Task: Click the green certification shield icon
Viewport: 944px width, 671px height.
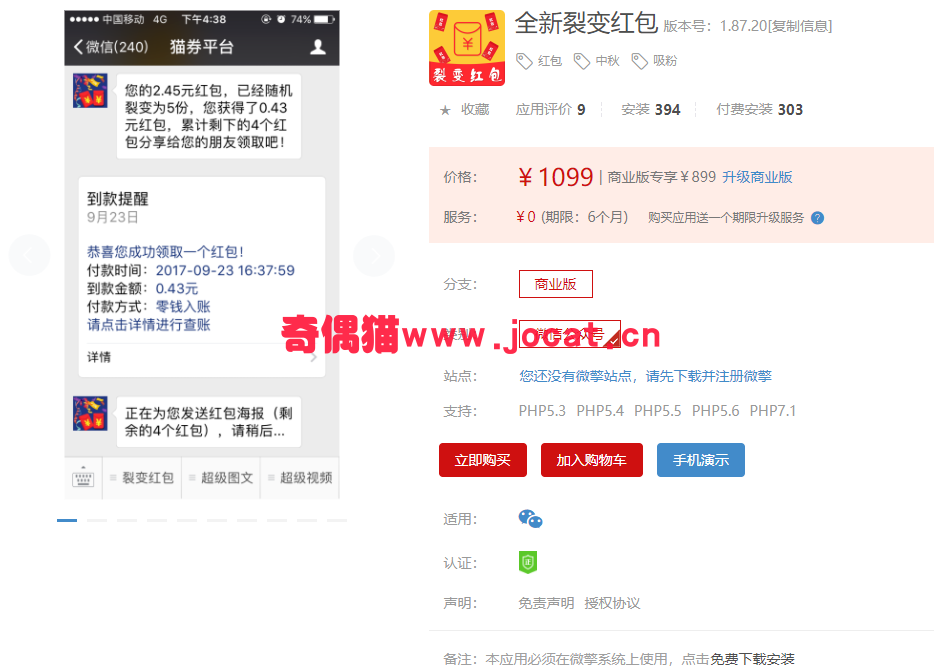Action: [527, 562]
